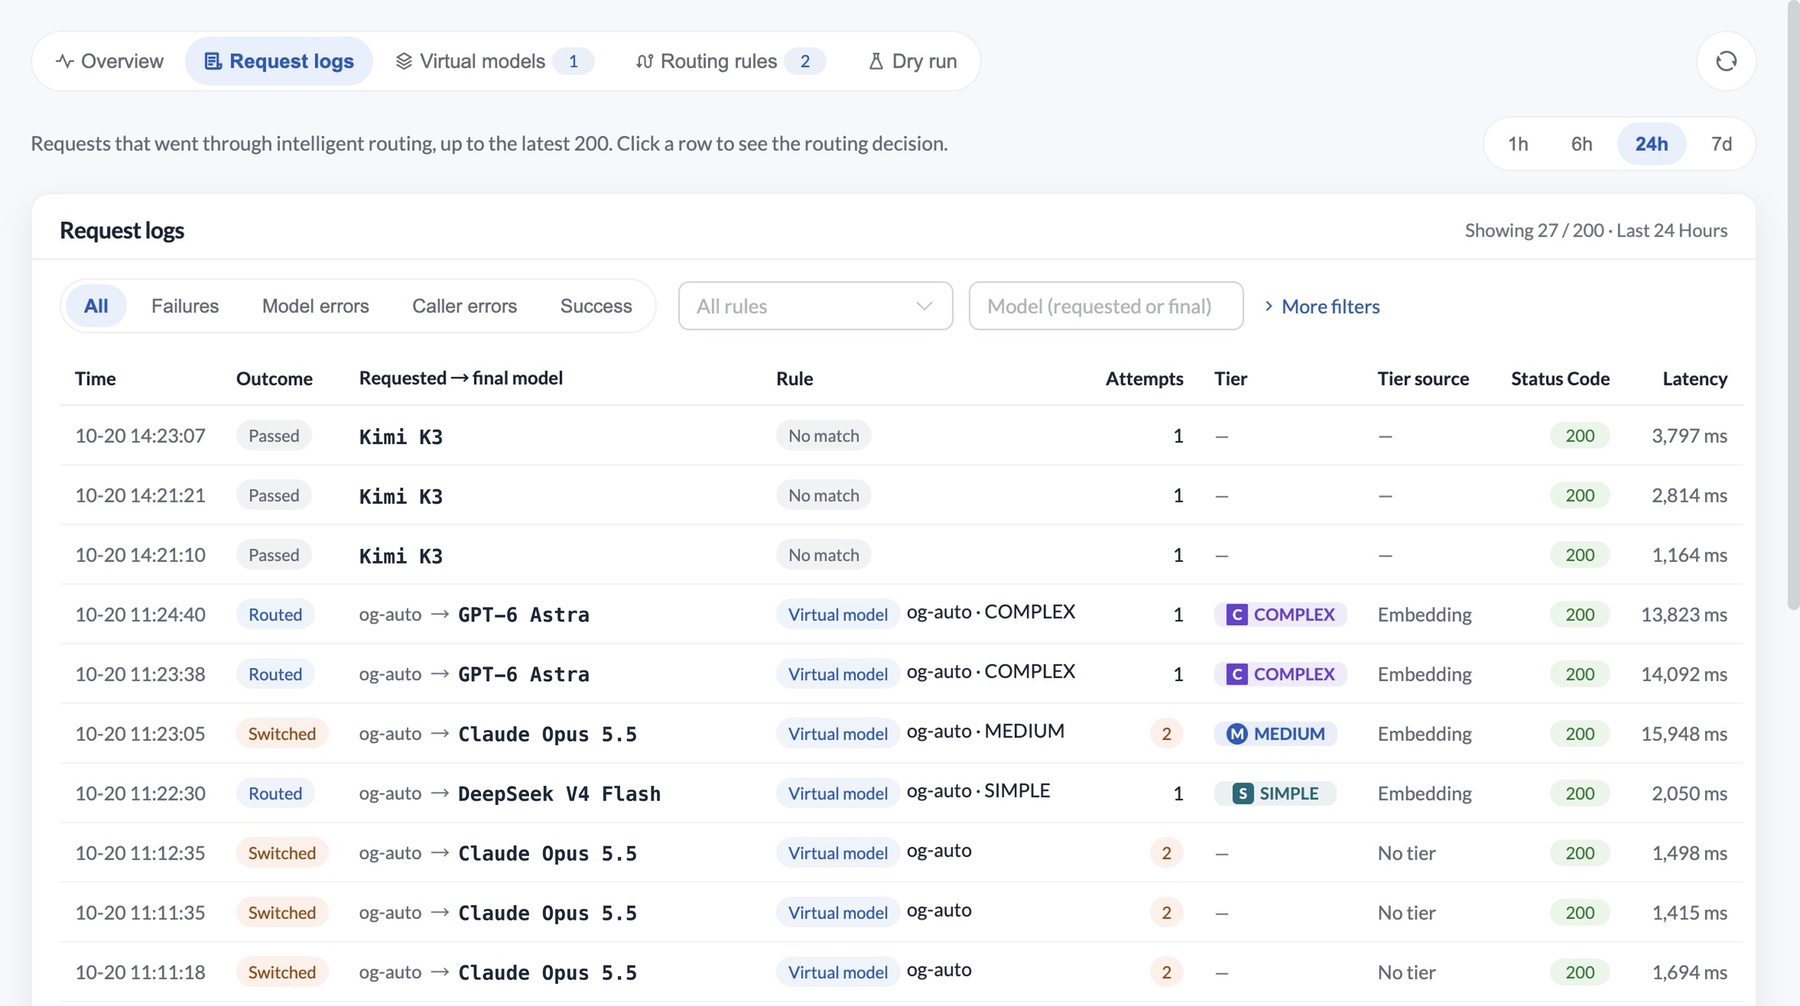Screen dimensions: 1800x1006
Task: Click the Routed badge at 11:24:40
Action: (x=275, y=614)
